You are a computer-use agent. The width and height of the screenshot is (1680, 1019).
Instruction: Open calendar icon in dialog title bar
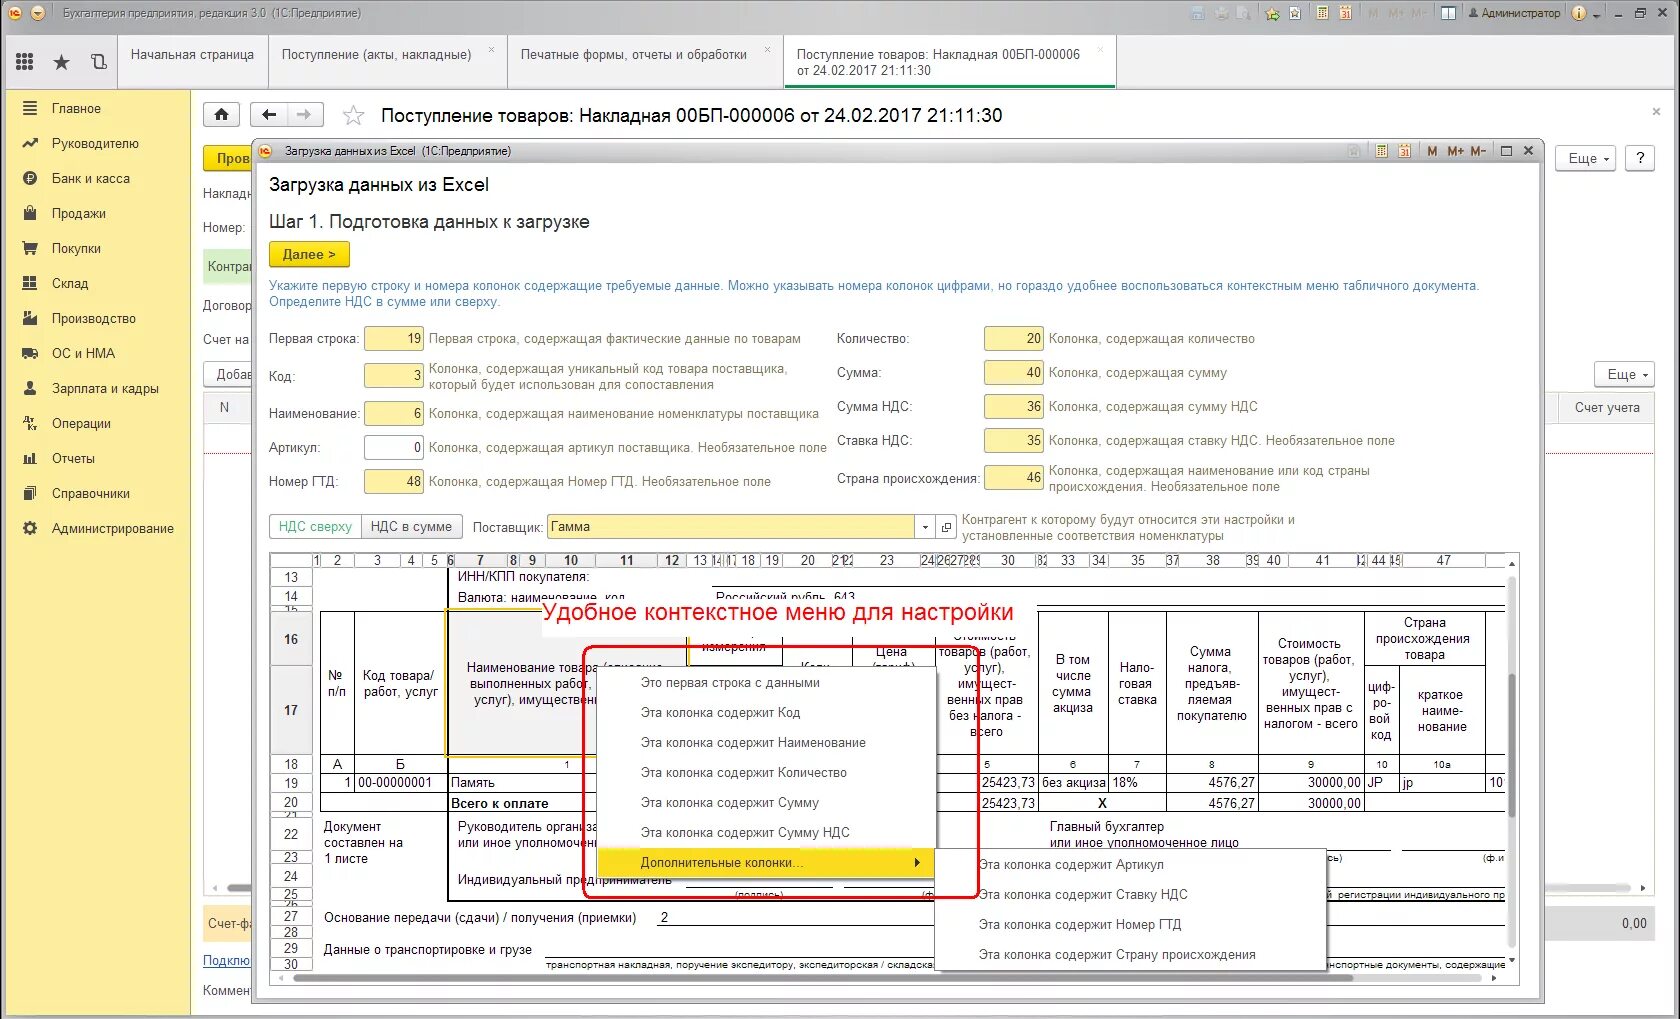(1405, 151)
